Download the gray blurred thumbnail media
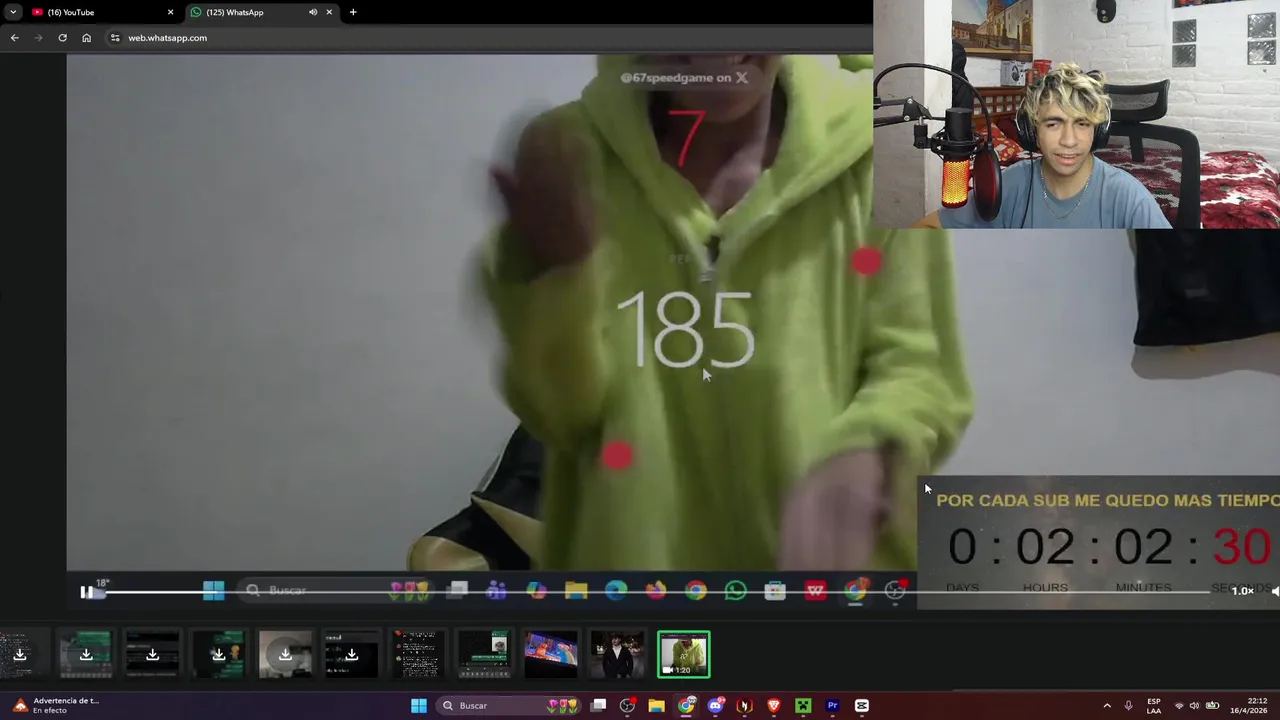This screenshot has width=1280, height=720. click(285, 654)
